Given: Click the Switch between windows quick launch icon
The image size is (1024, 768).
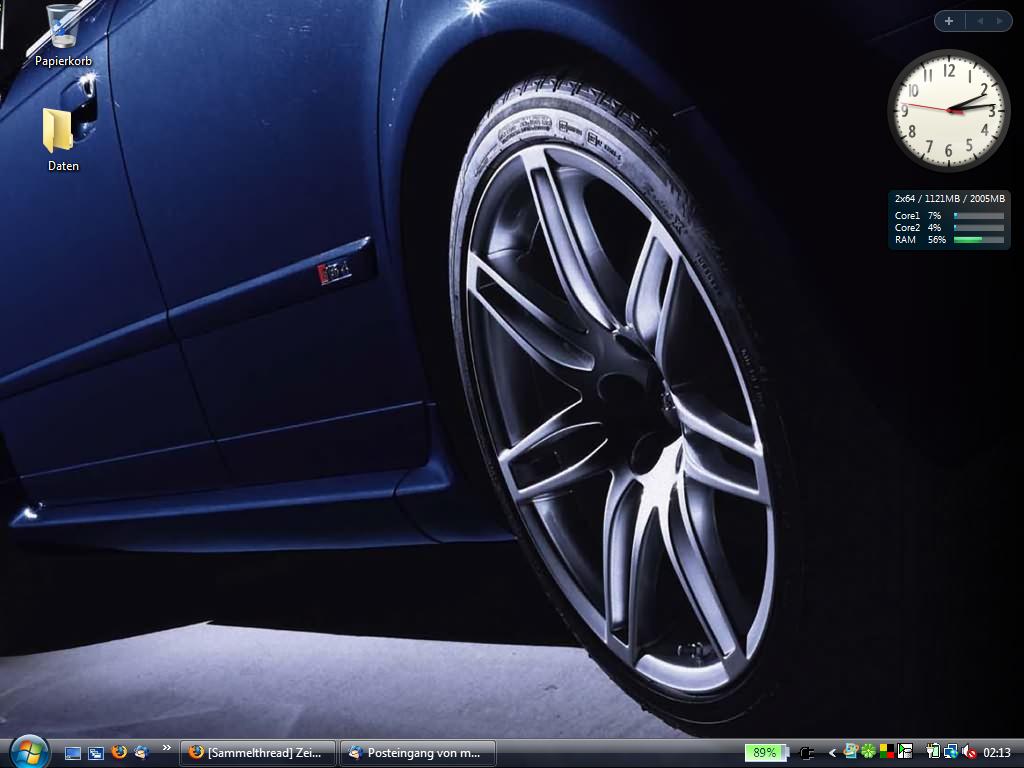Looking at the screenshot, I should pos(96,753).
